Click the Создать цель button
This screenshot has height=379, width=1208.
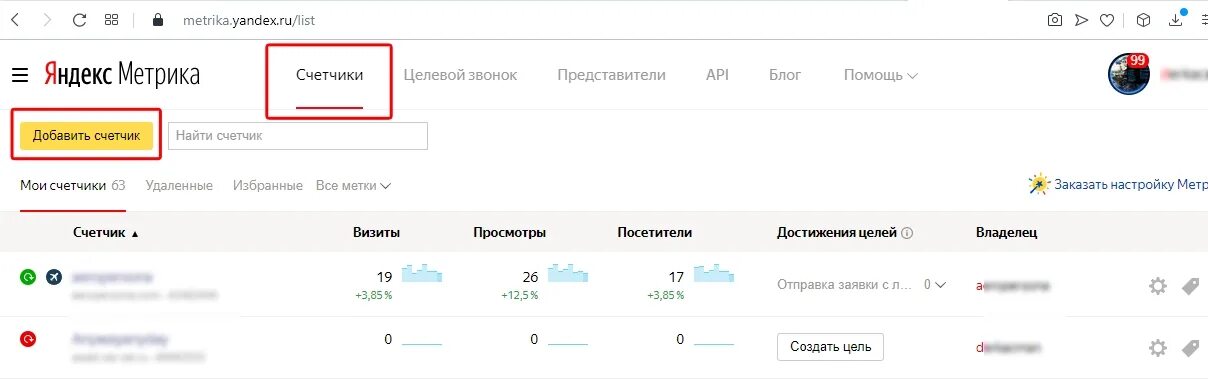[830, 347]
